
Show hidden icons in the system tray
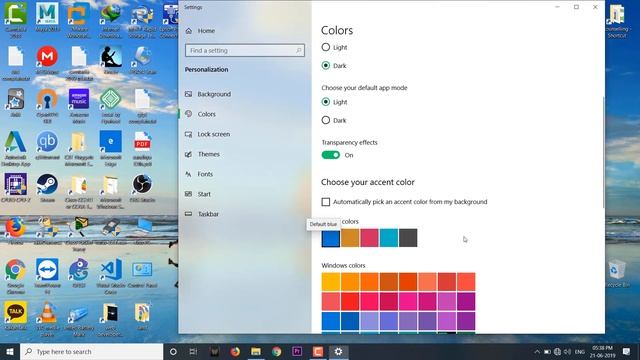[x=537, y=351]
